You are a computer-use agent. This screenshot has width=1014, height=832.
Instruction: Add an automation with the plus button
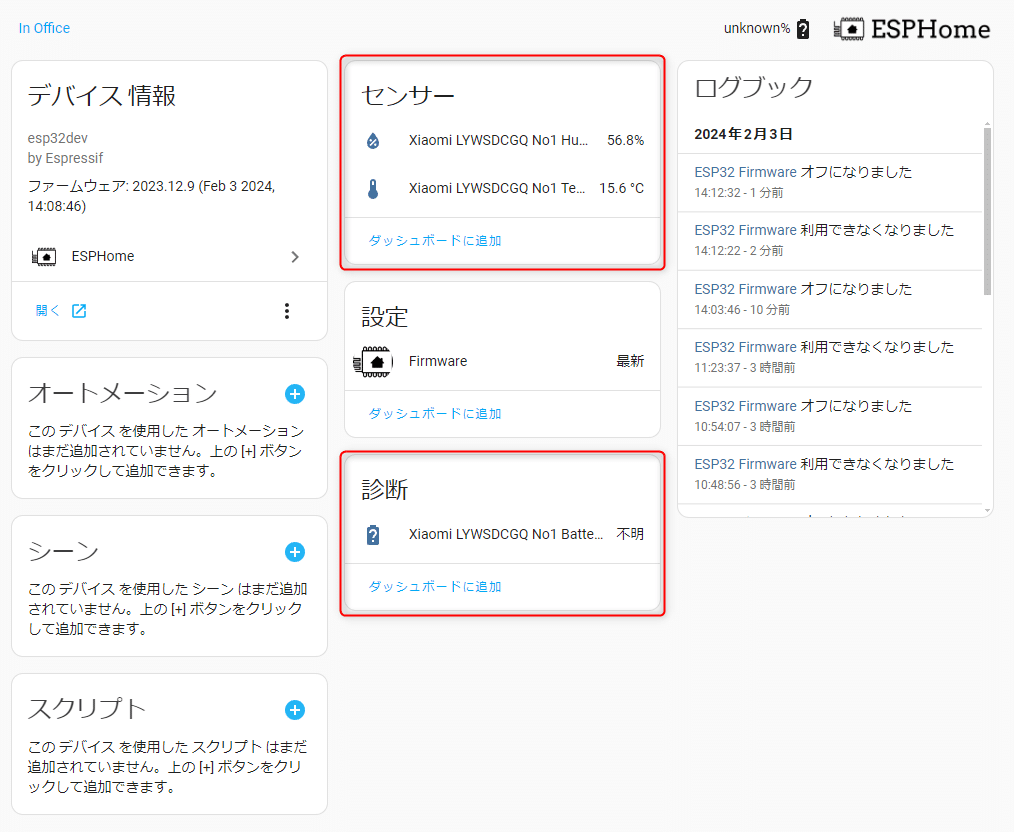[x=295, y=394]
